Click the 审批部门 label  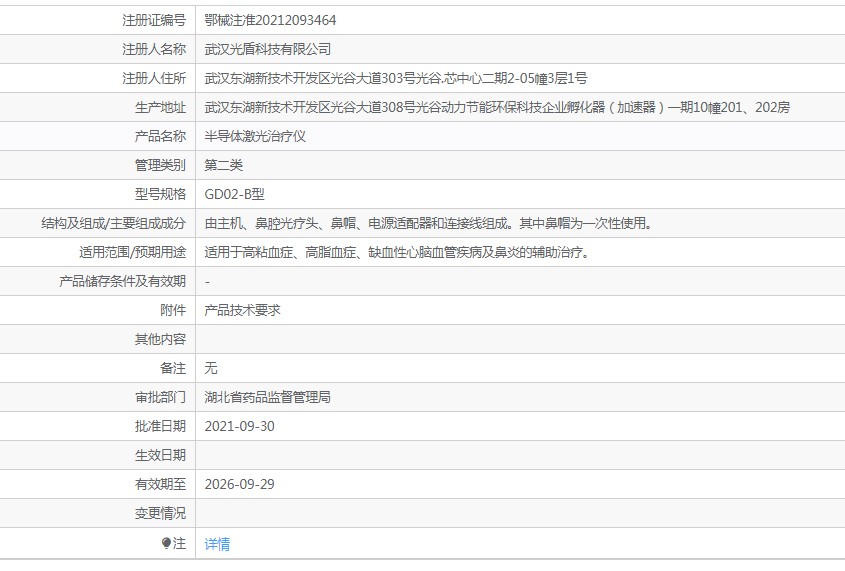click(160, 398)
